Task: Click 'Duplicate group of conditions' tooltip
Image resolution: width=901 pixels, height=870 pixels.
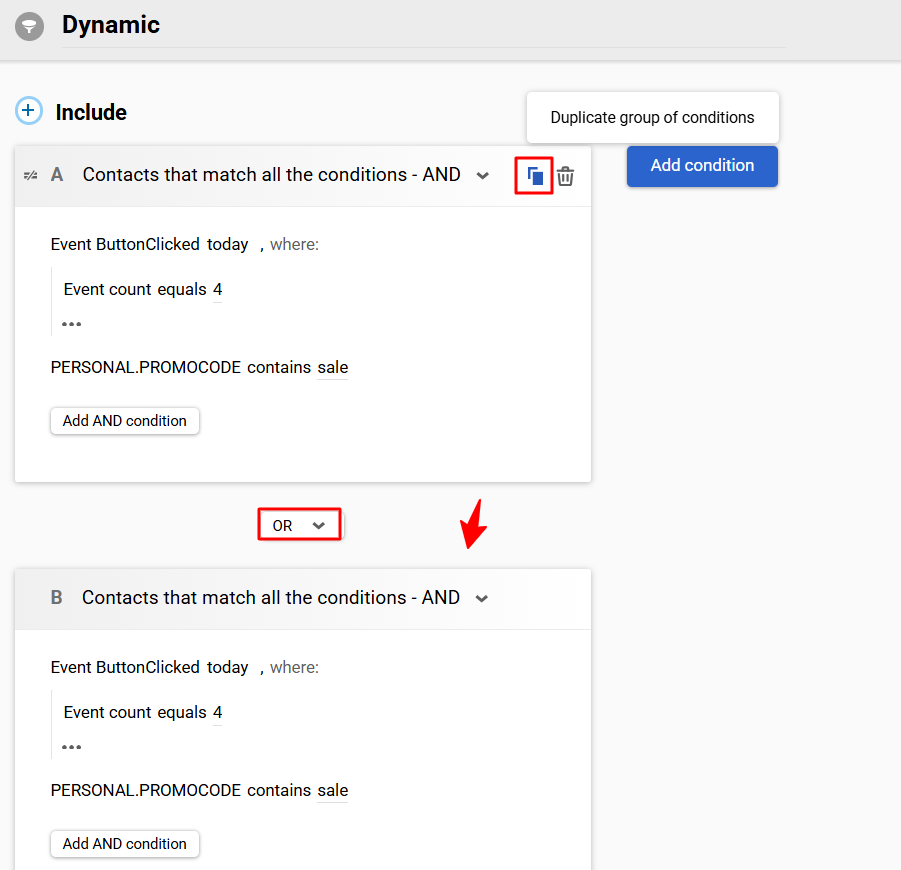Action: point(653,117)
